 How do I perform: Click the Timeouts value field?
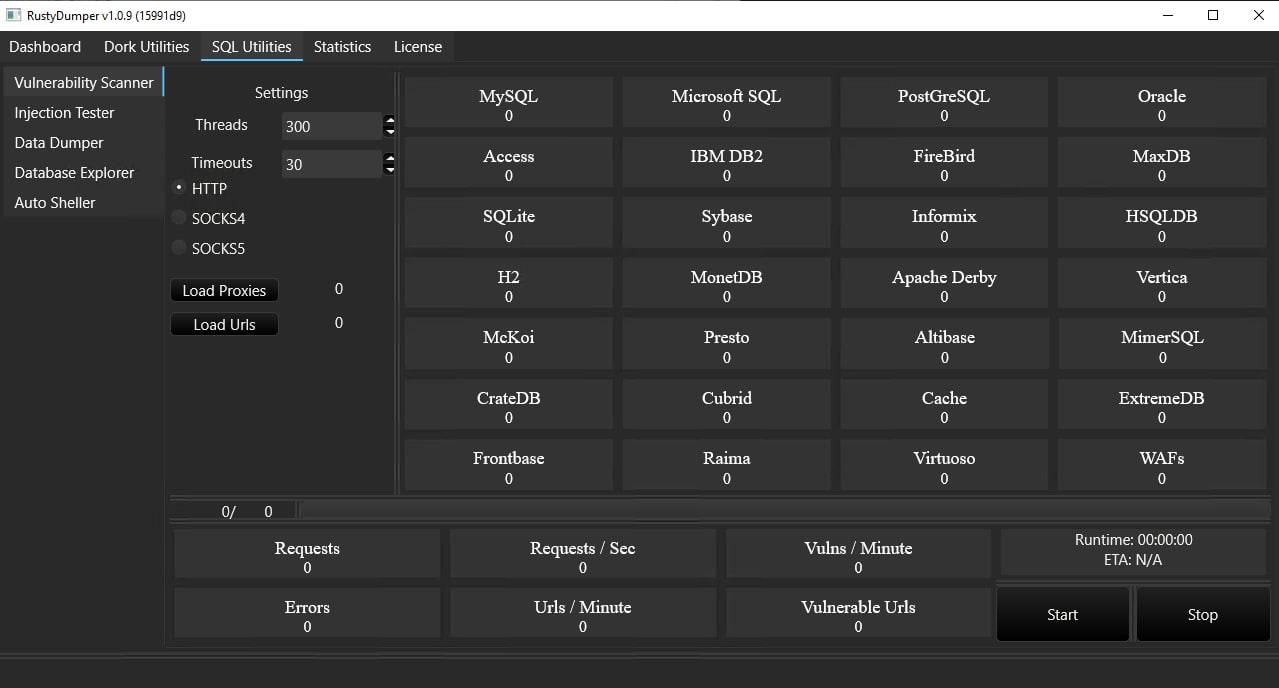(x=331, y=164)
